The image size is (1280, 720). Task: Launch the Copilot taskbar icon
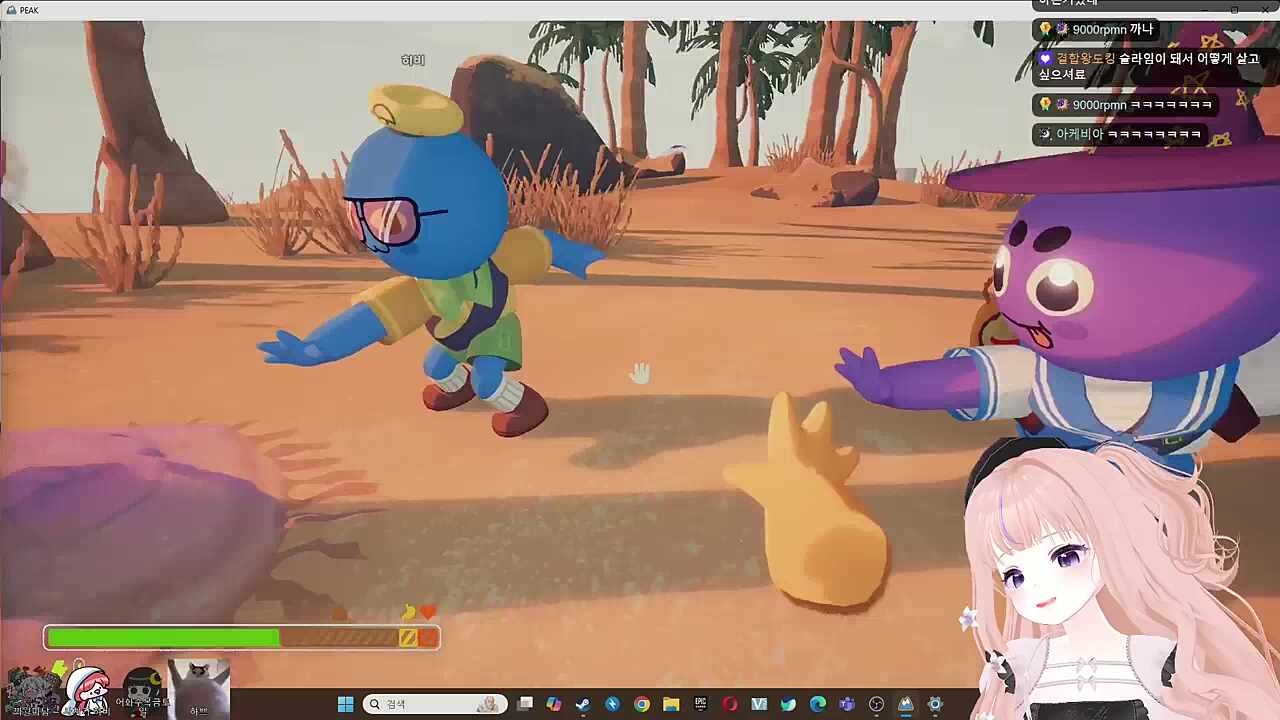click(554, 704)
